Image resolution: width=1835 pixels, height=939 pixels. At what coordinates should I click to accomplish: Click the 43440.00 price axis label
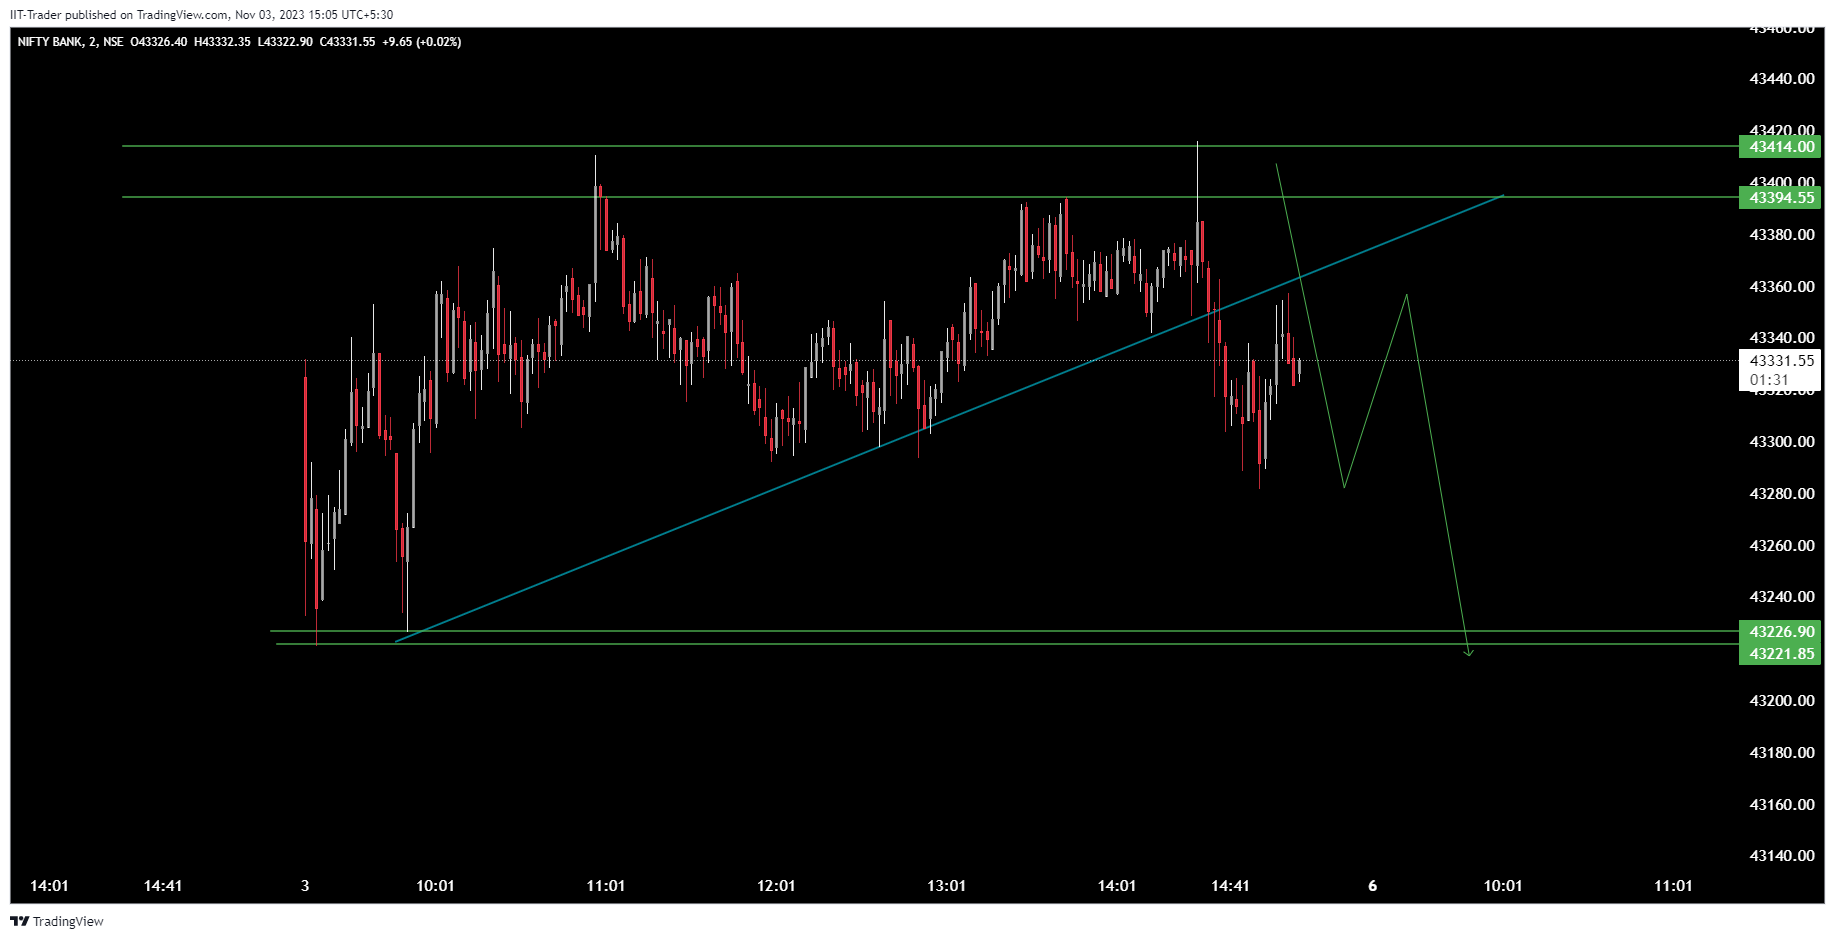(x=1781, y=79)
